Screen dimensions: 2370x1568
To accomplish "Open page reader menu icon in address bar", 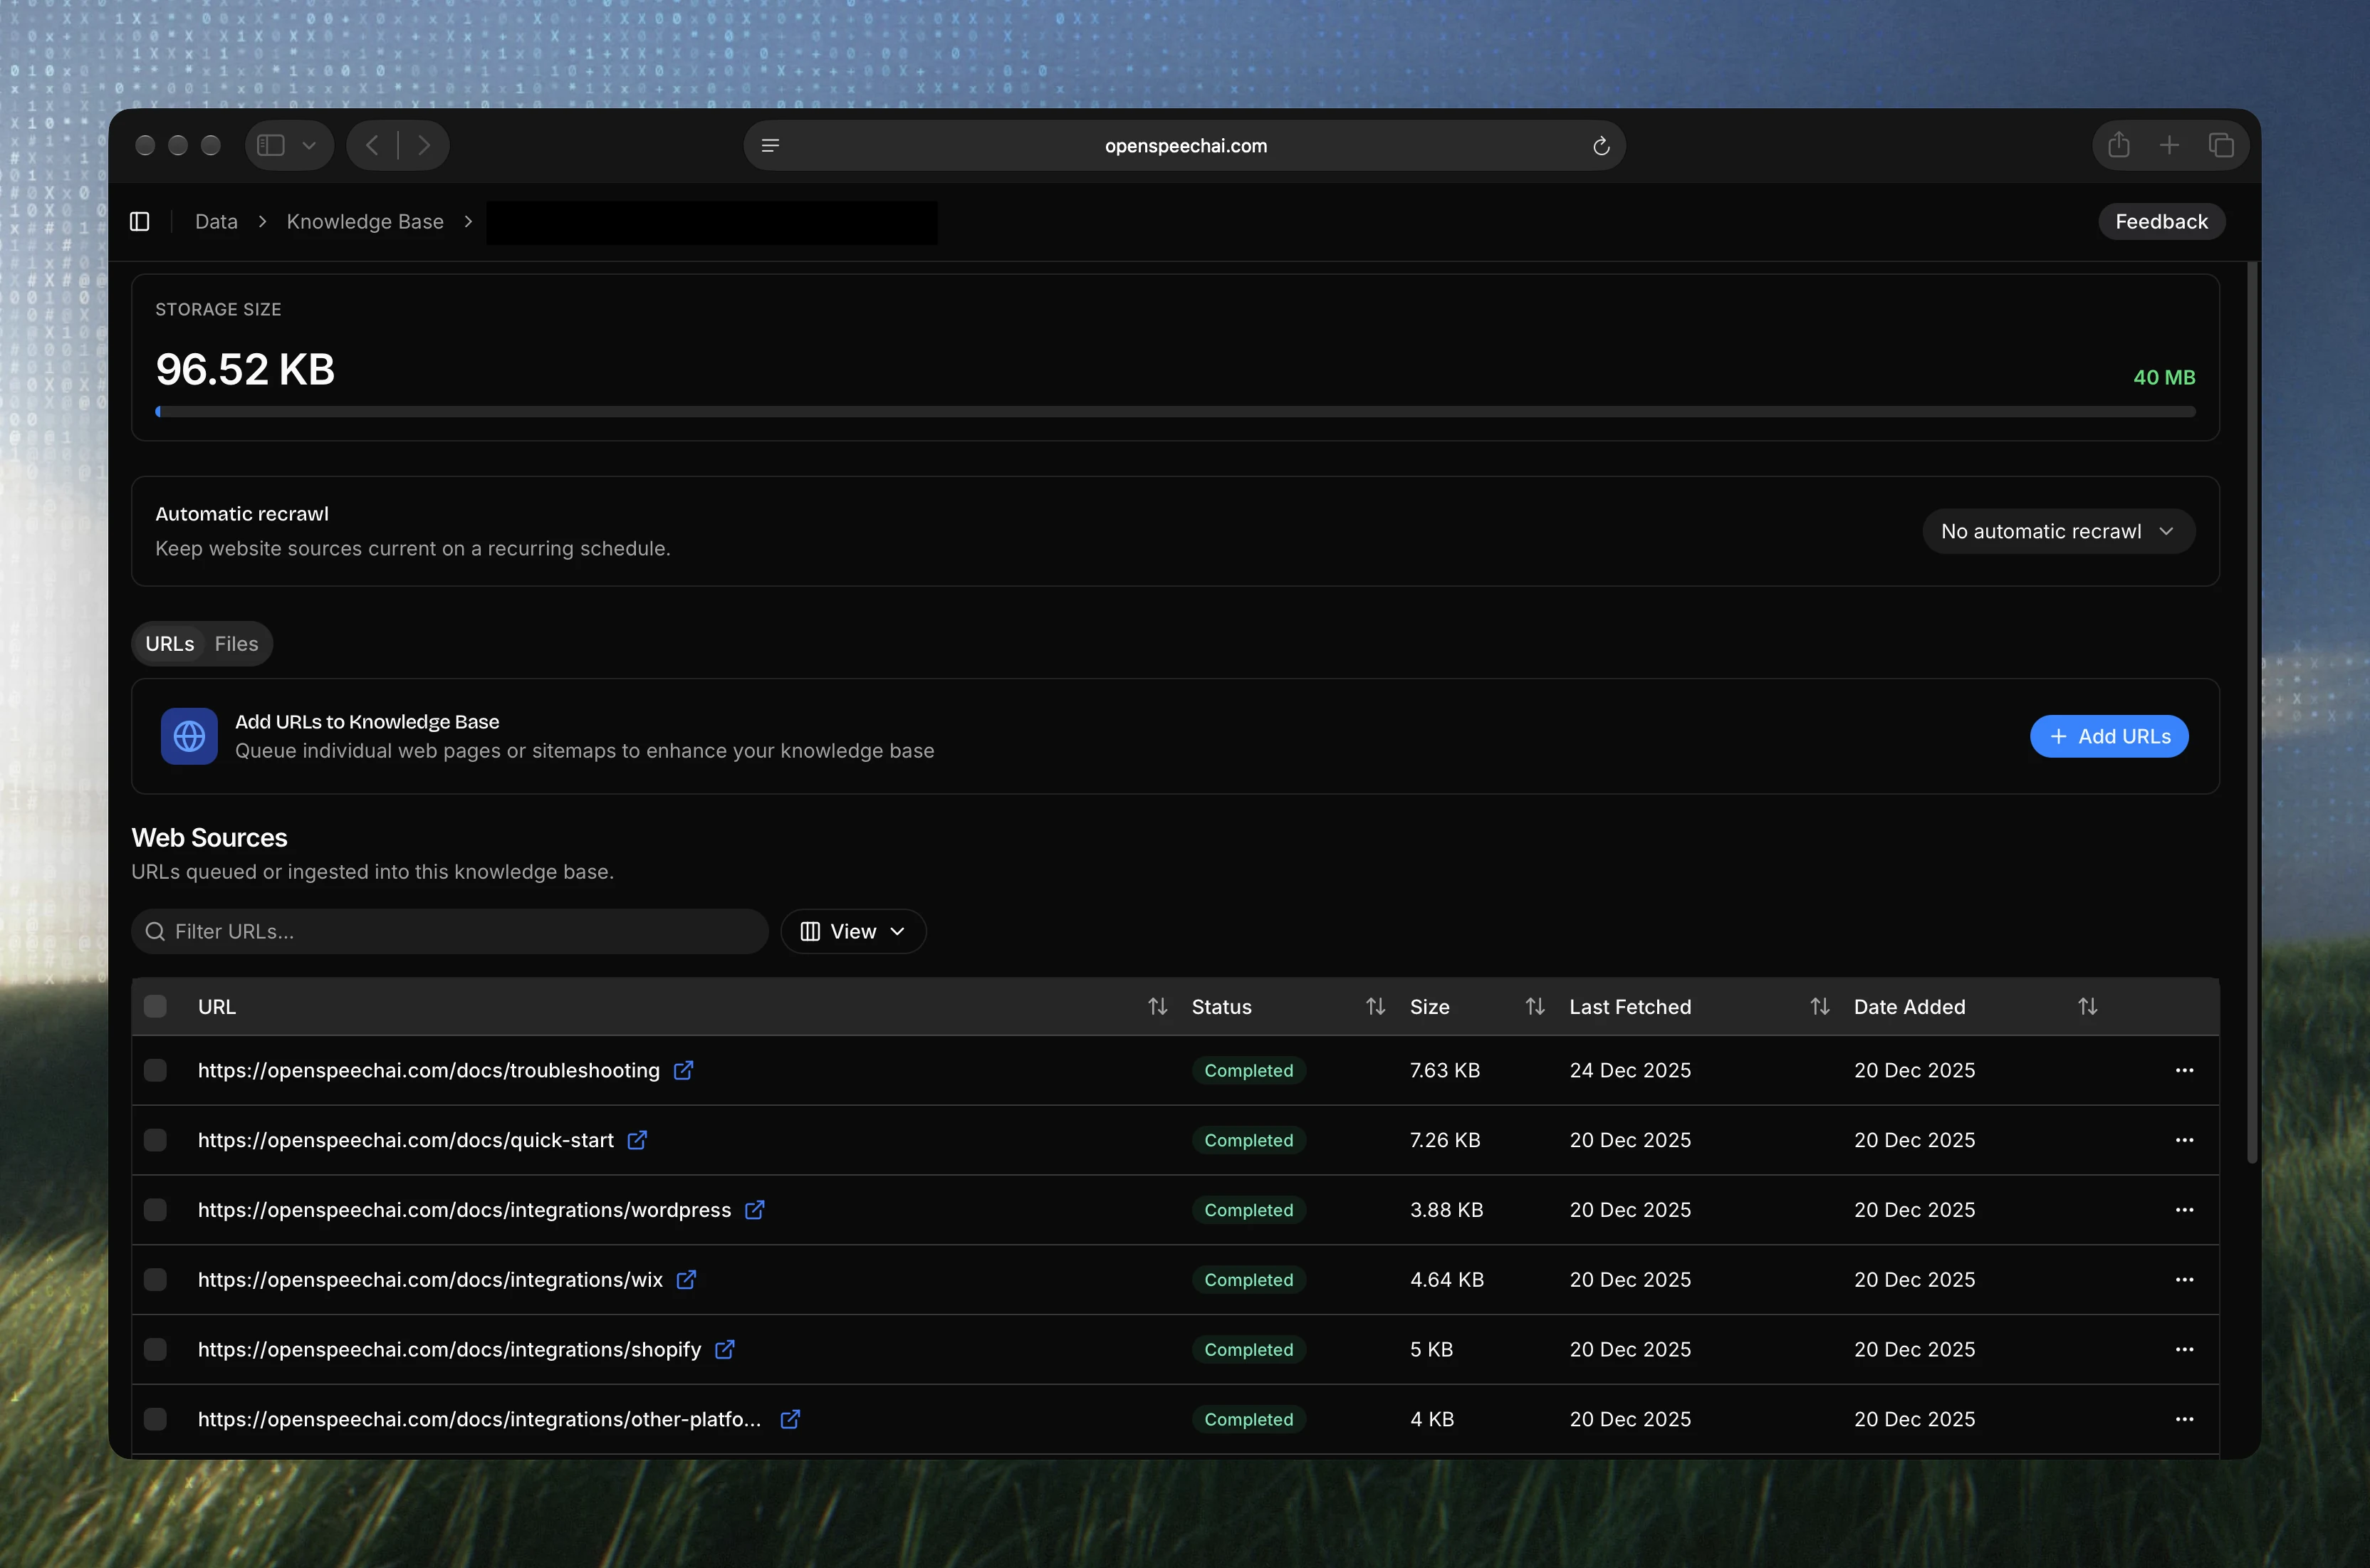I will (x=770, y=146).
